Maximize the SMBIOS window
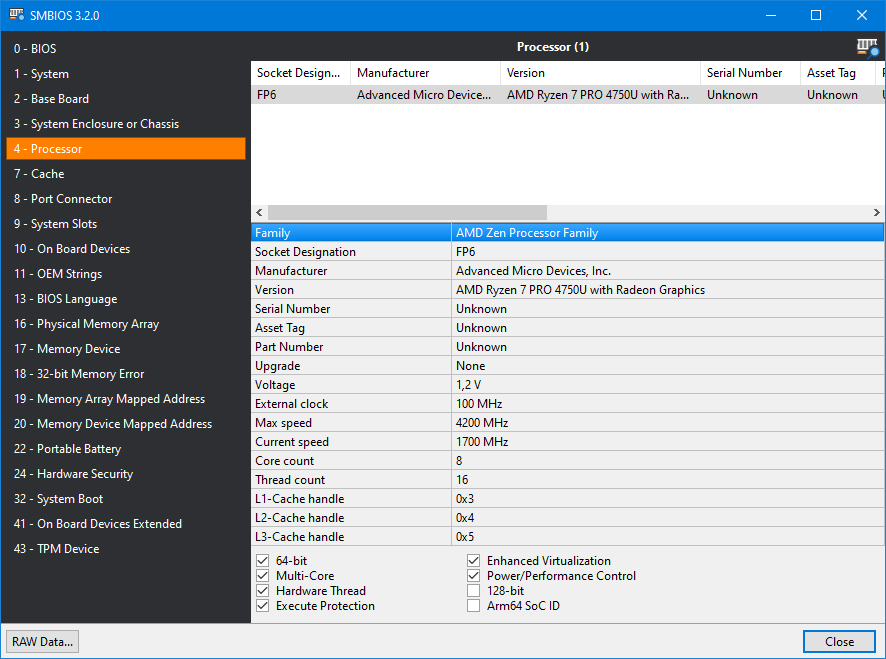 [x=816, y=15]
